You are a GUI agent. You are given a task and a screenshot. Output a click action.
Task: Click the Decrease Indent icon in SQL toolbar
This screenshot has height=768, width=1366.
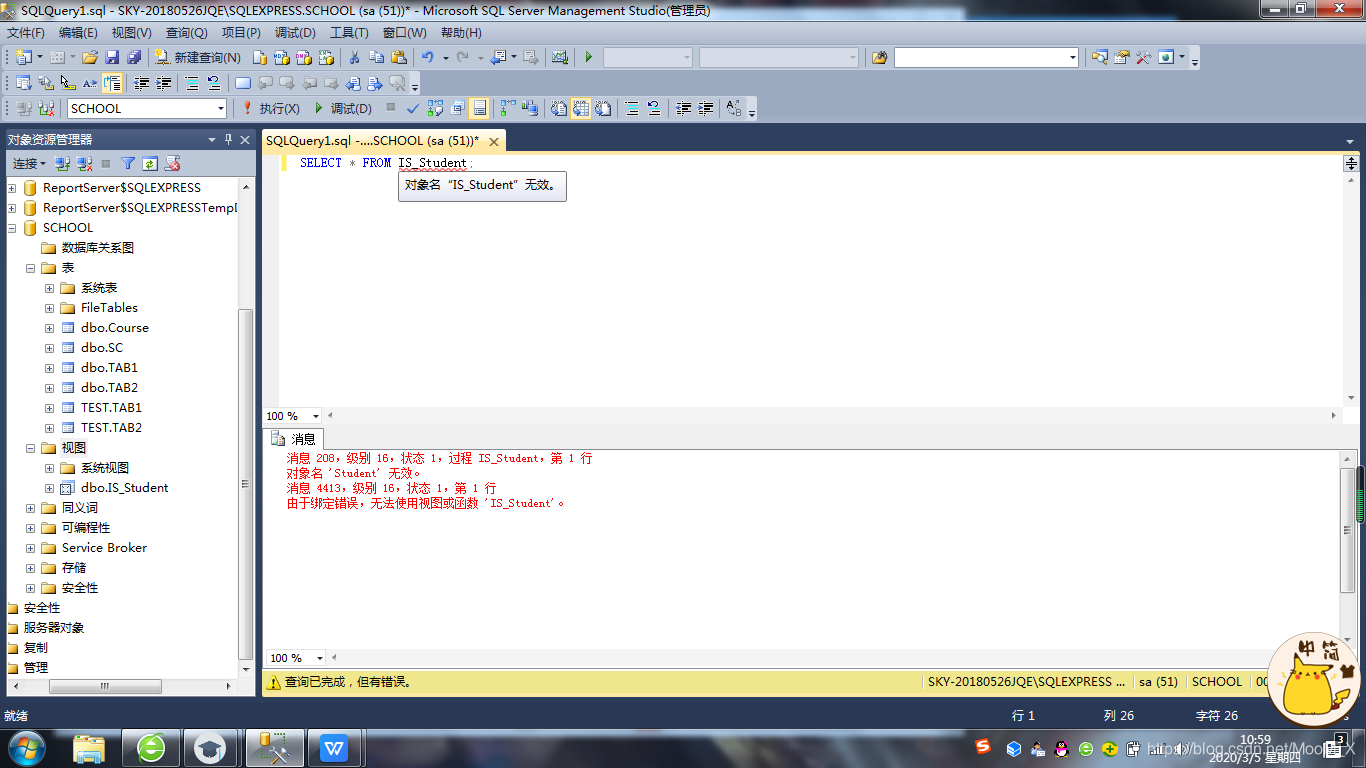pos(684,108)
